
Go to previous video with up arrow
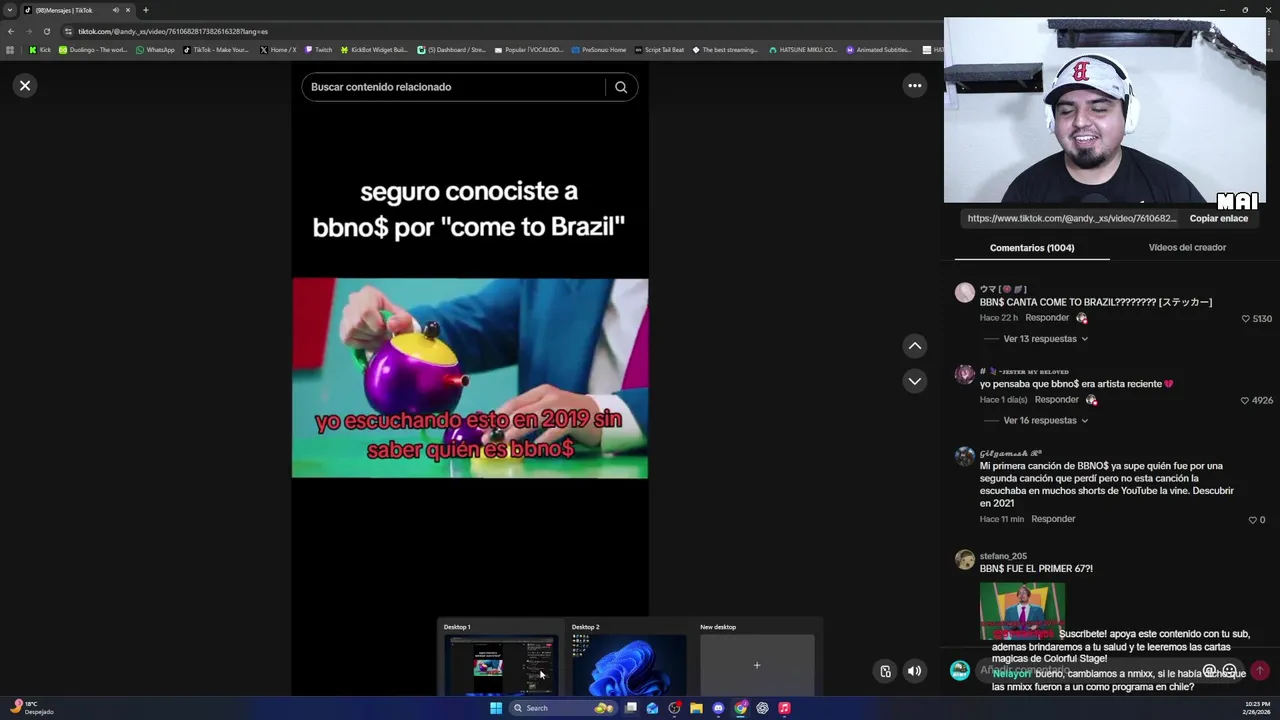(x=914, y=346)
